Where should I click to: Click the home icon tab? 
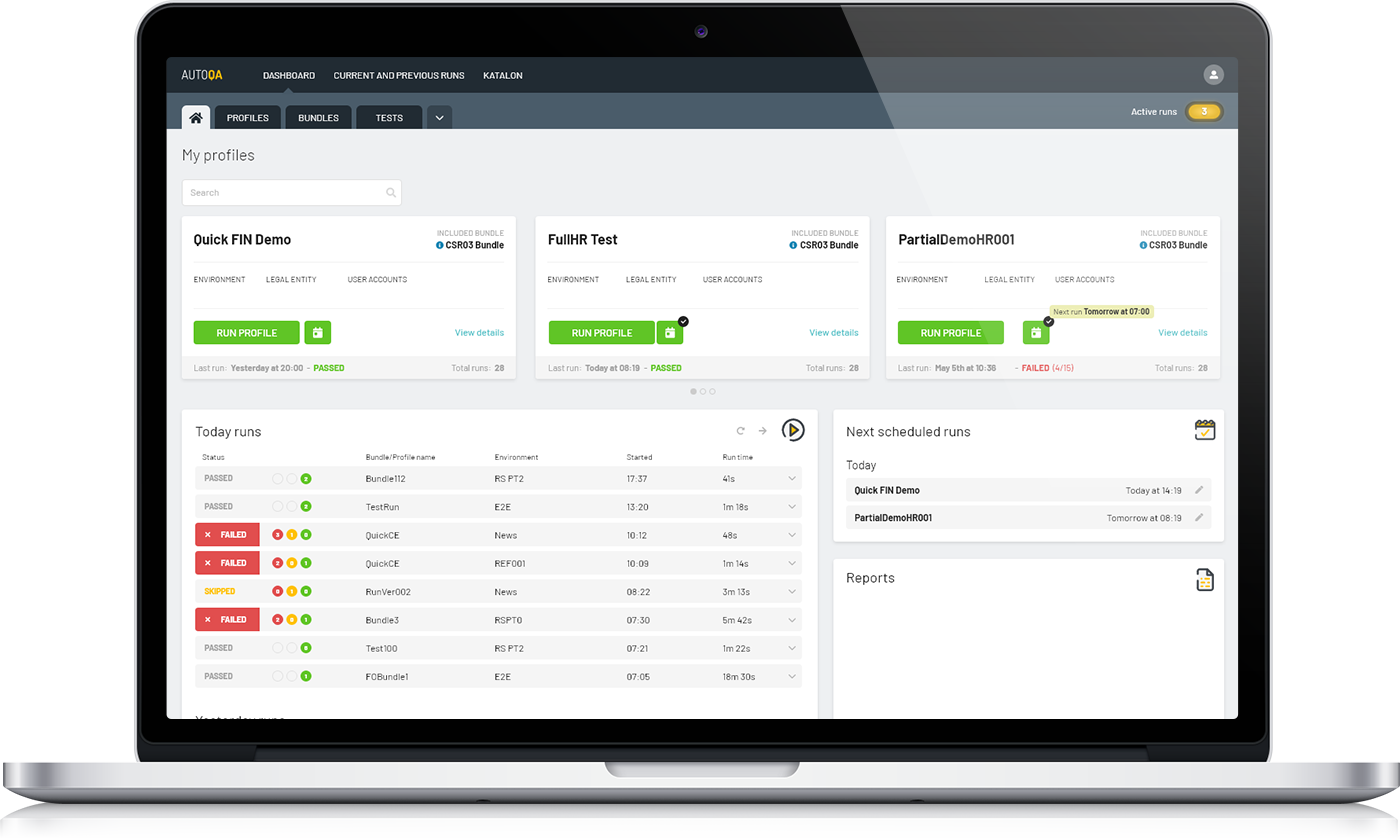196,118
